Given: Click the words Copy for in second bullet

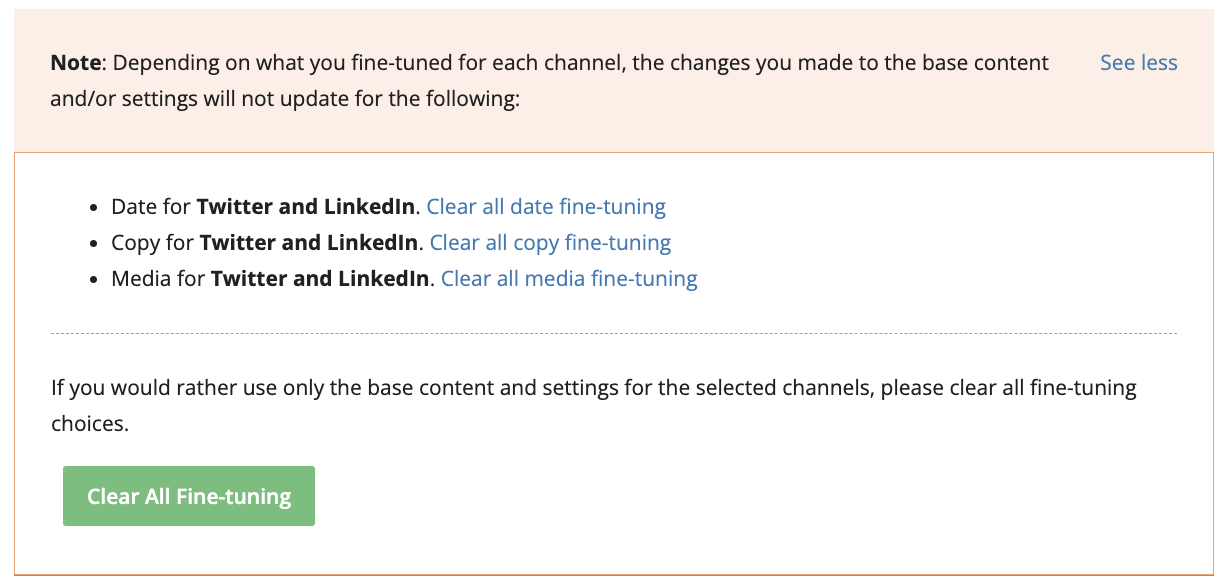Looking at the screenshot, I should click(153, 243).
